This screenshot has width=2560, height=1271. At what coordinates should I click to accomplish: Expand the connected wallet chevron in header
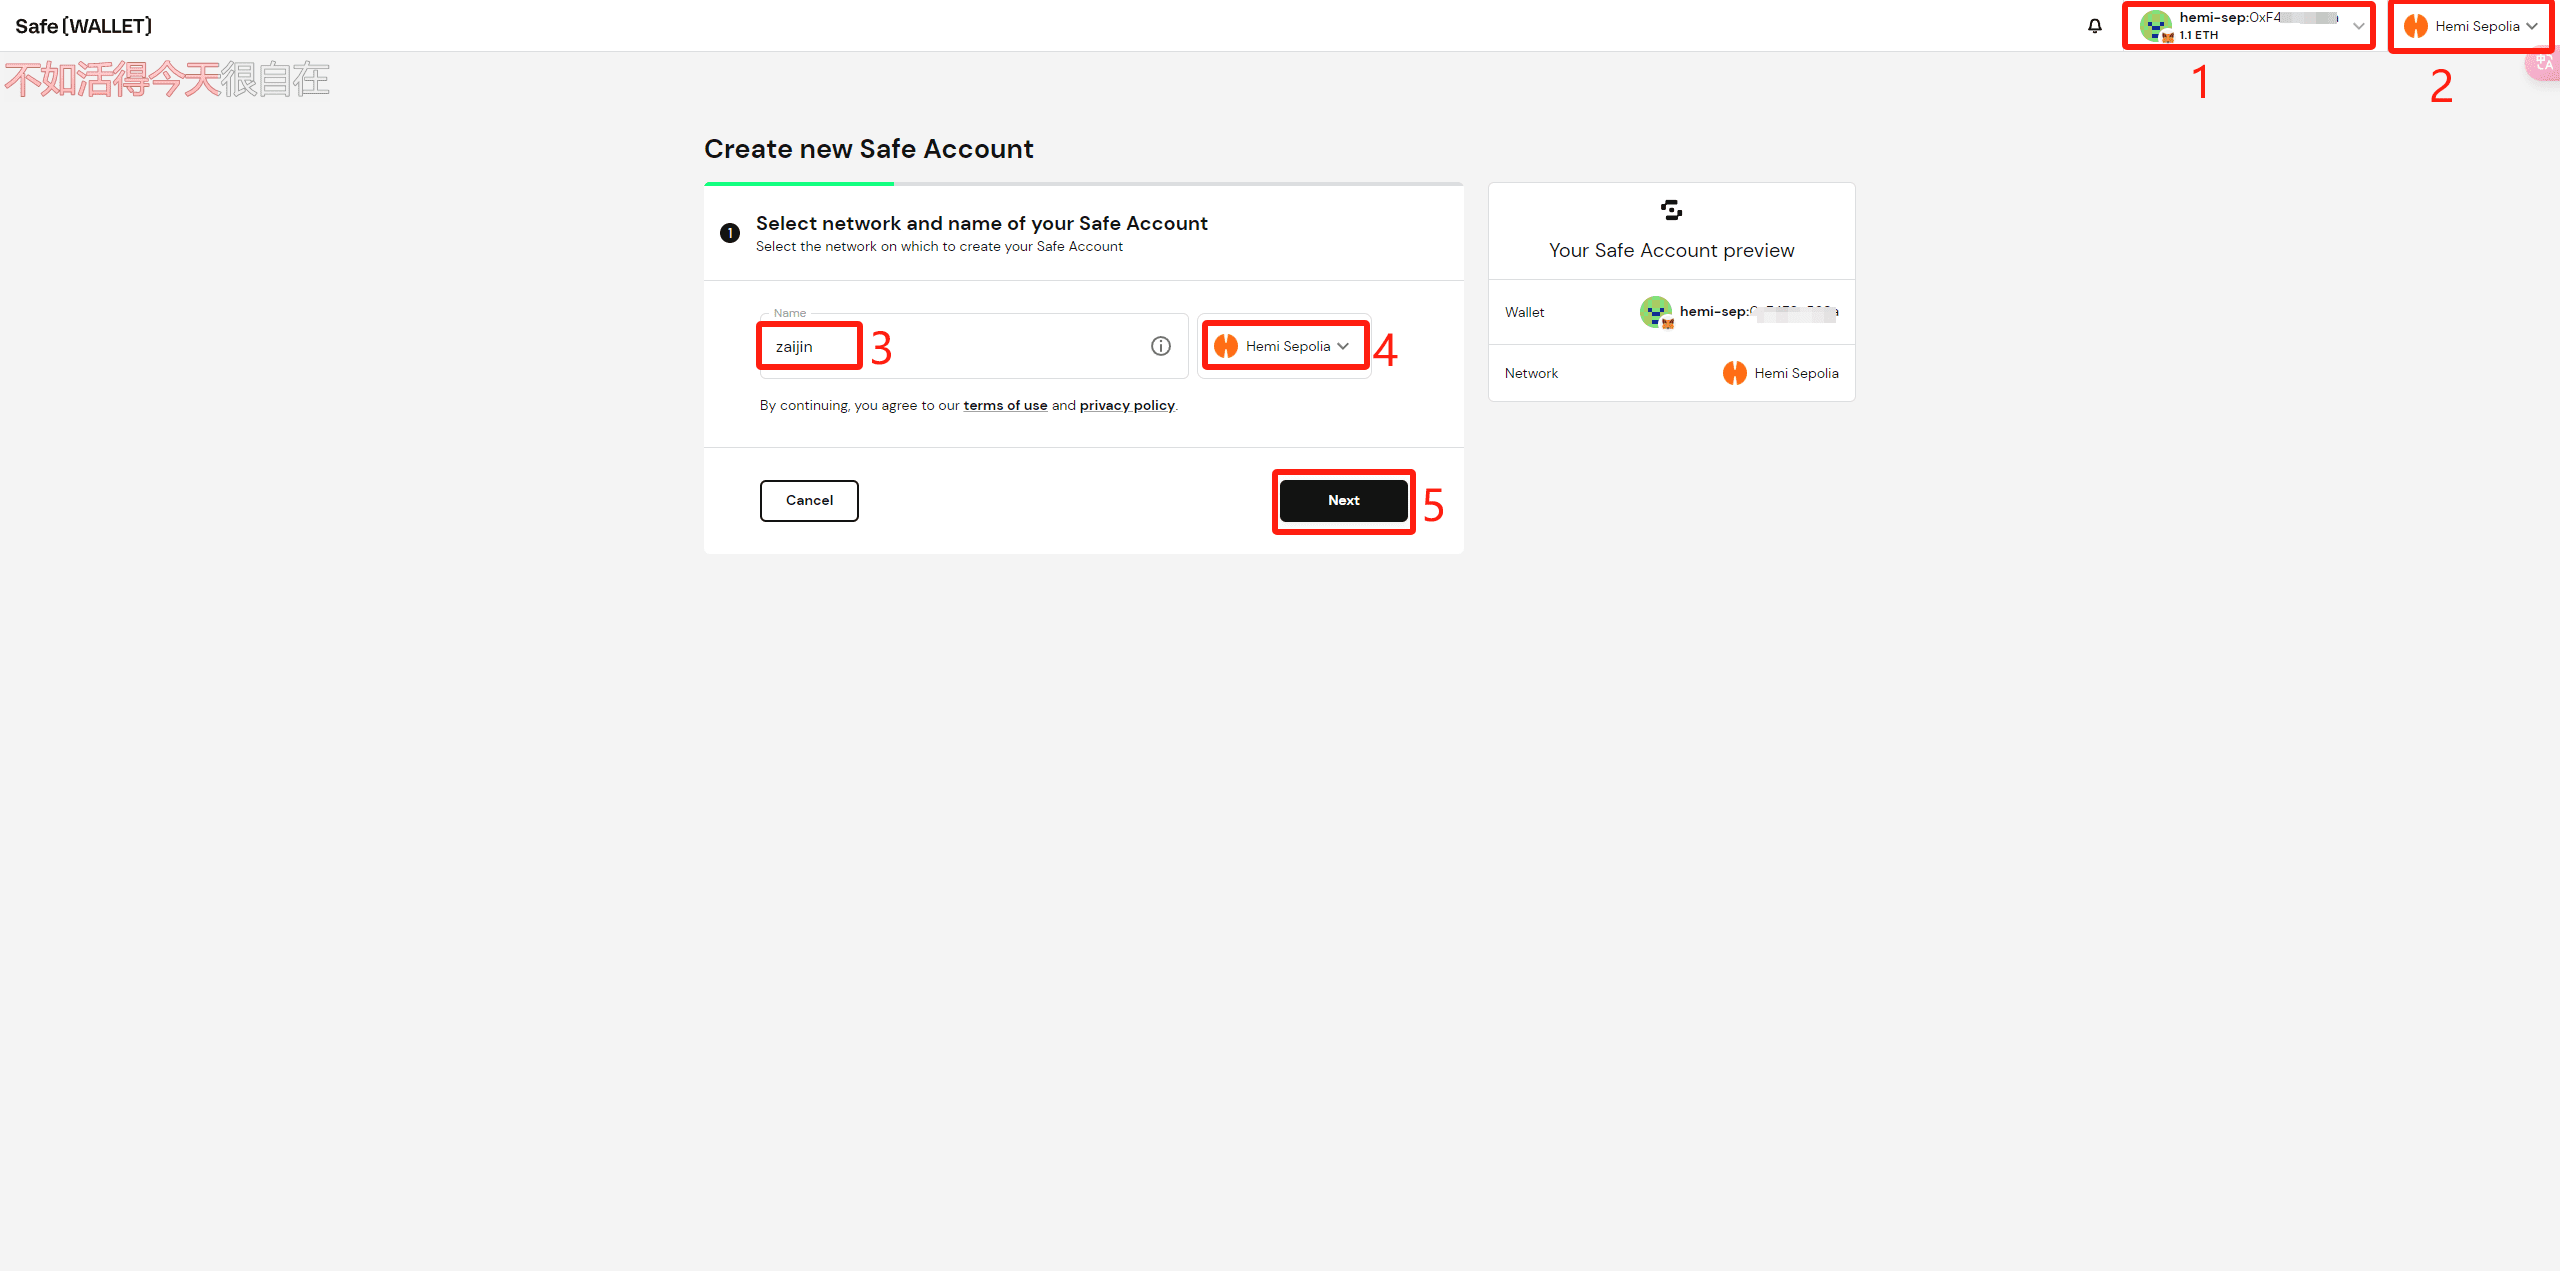[2358, 26]
